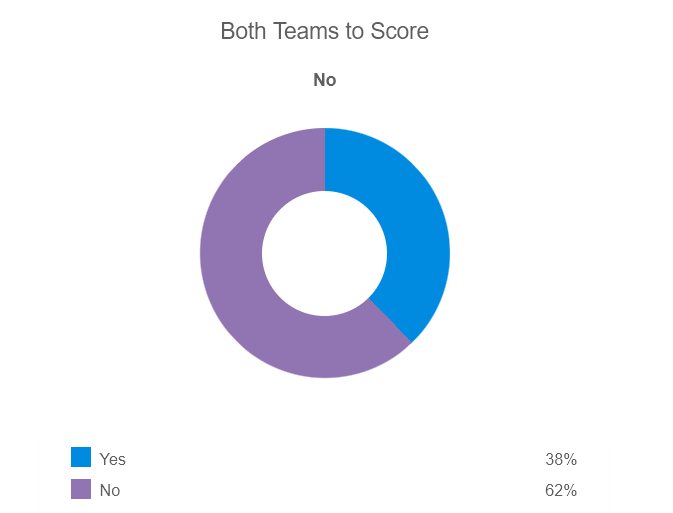Select the 62% value in the legend

coord(561,490)
